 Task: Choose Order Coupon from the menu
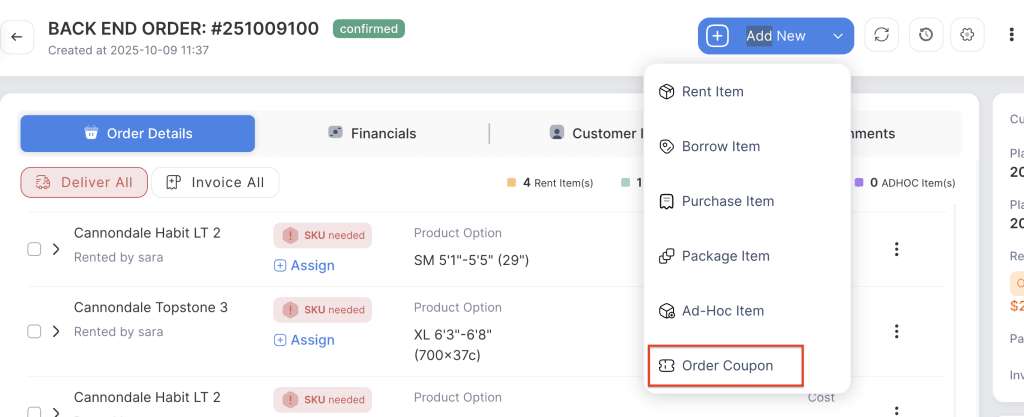tap(726, 366)
